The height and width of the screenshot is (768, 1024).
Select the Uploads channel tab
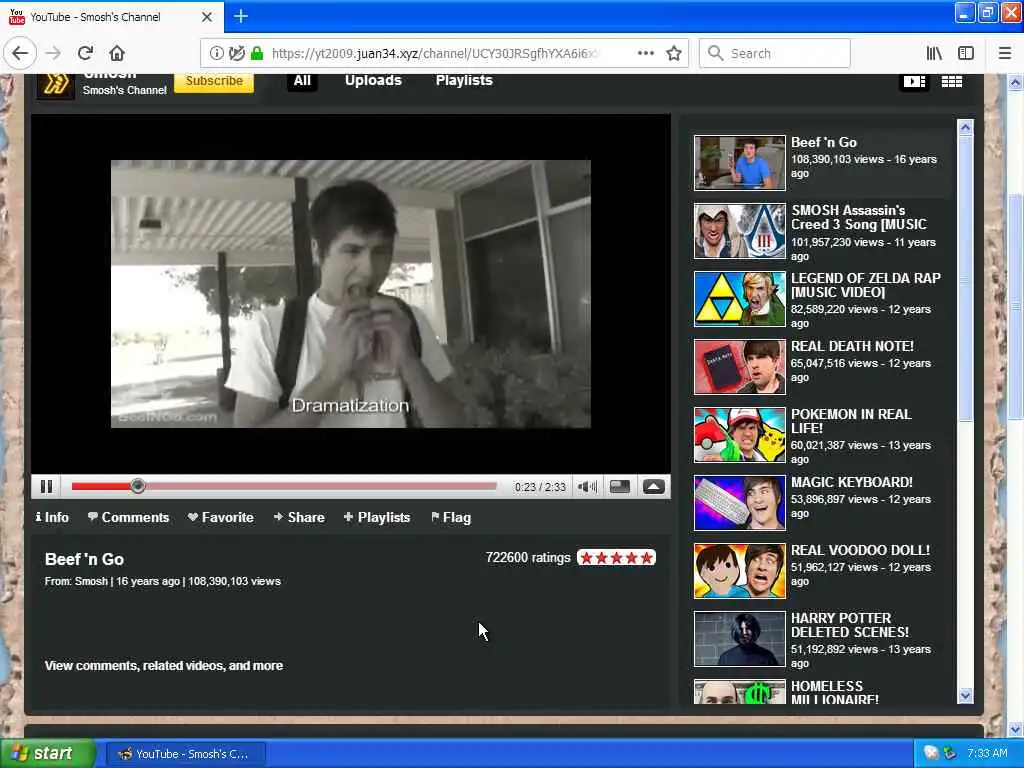[373, 80]
